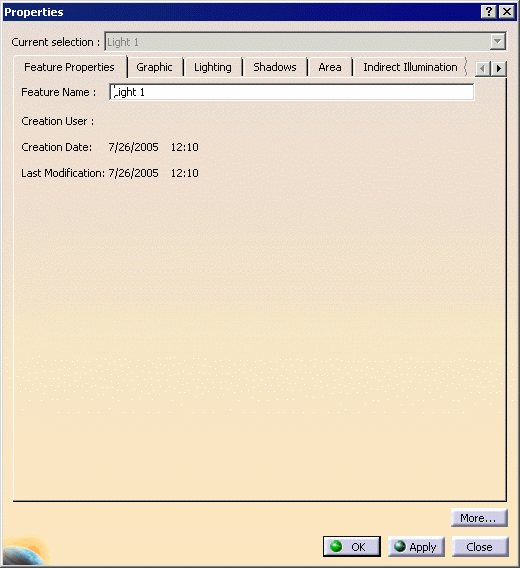Image resolution: width=520 pixels, height=568 pixels.
Task: Click the More... button
Action: [x=479, y=518]
